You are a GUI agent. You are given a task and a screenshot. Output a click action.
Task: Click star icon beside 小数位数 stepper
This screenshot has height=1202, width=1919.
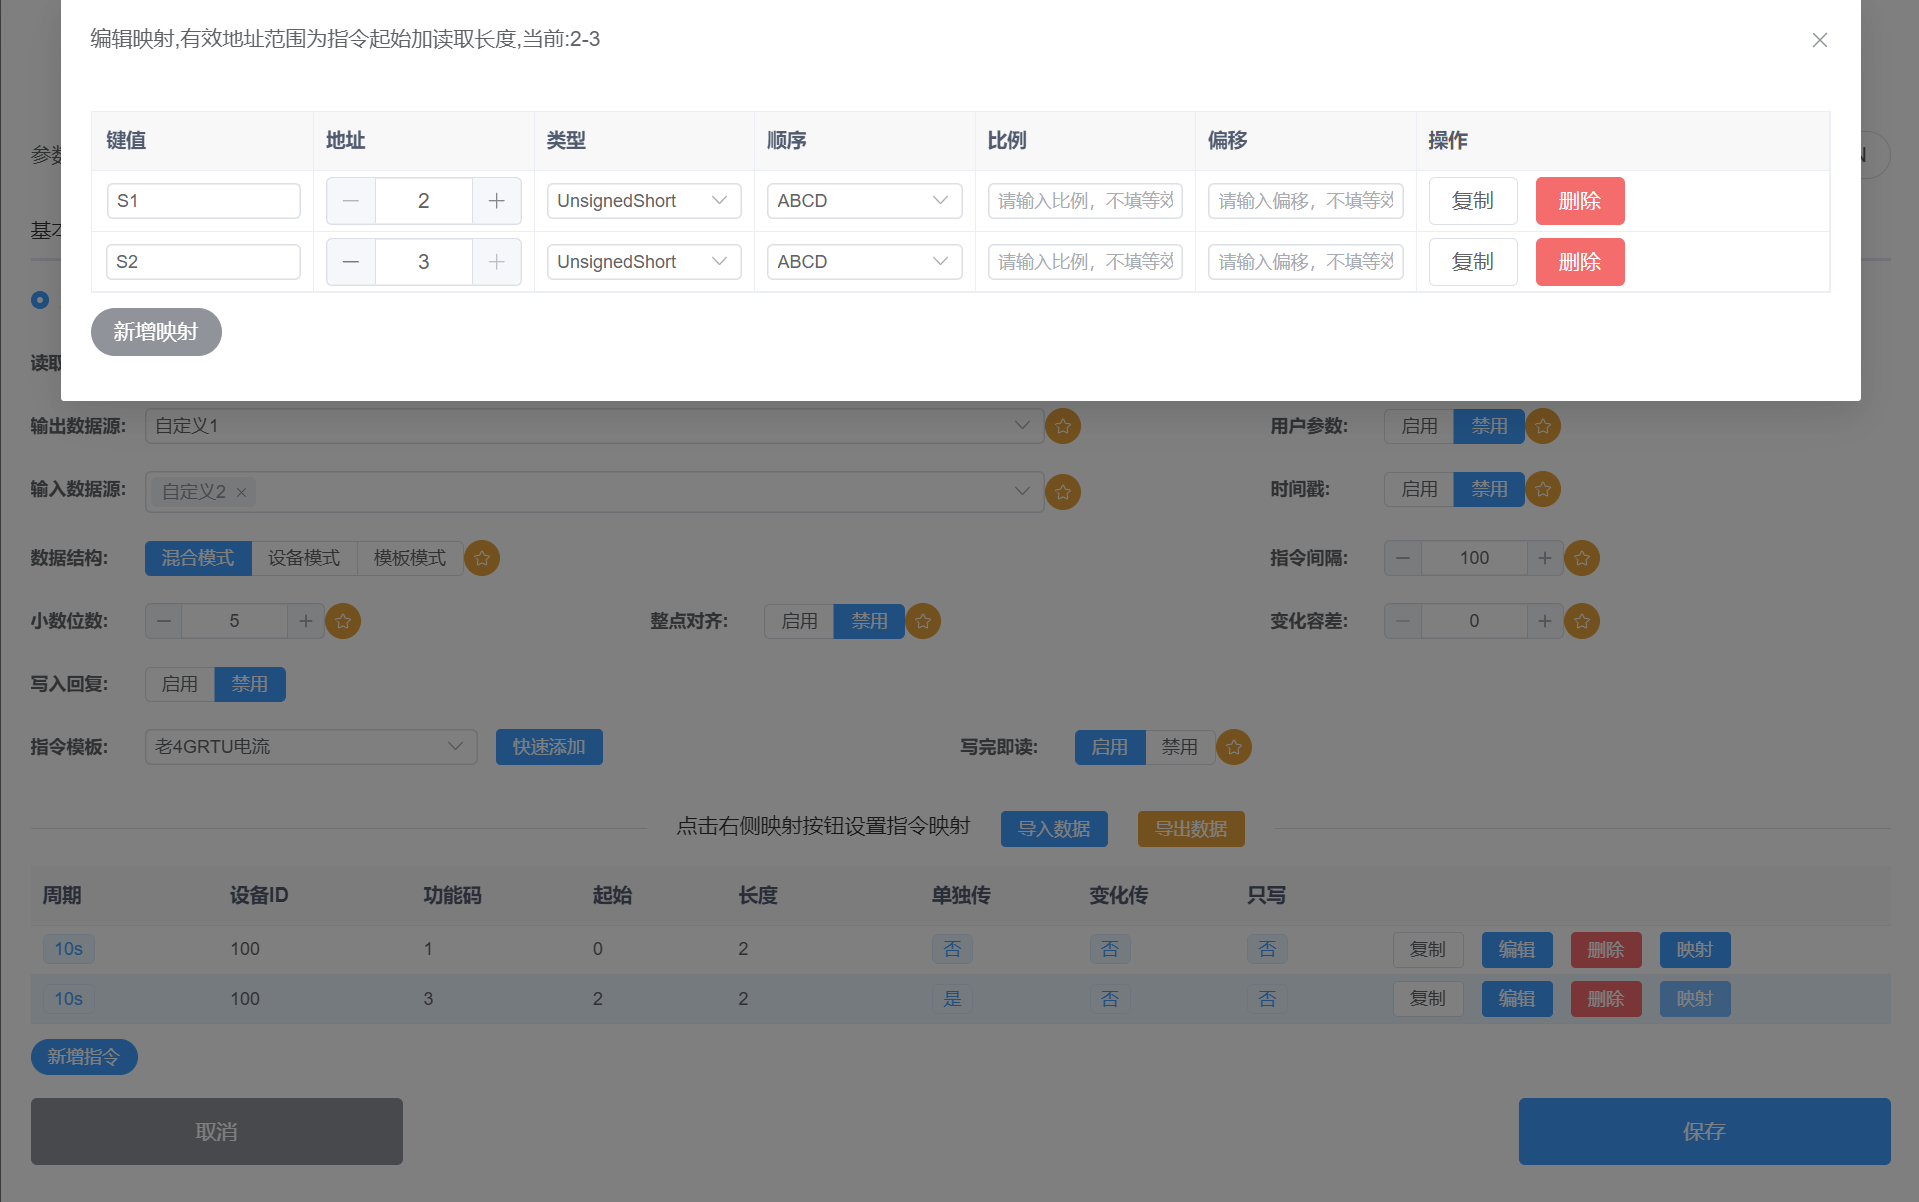pos(343,621)
